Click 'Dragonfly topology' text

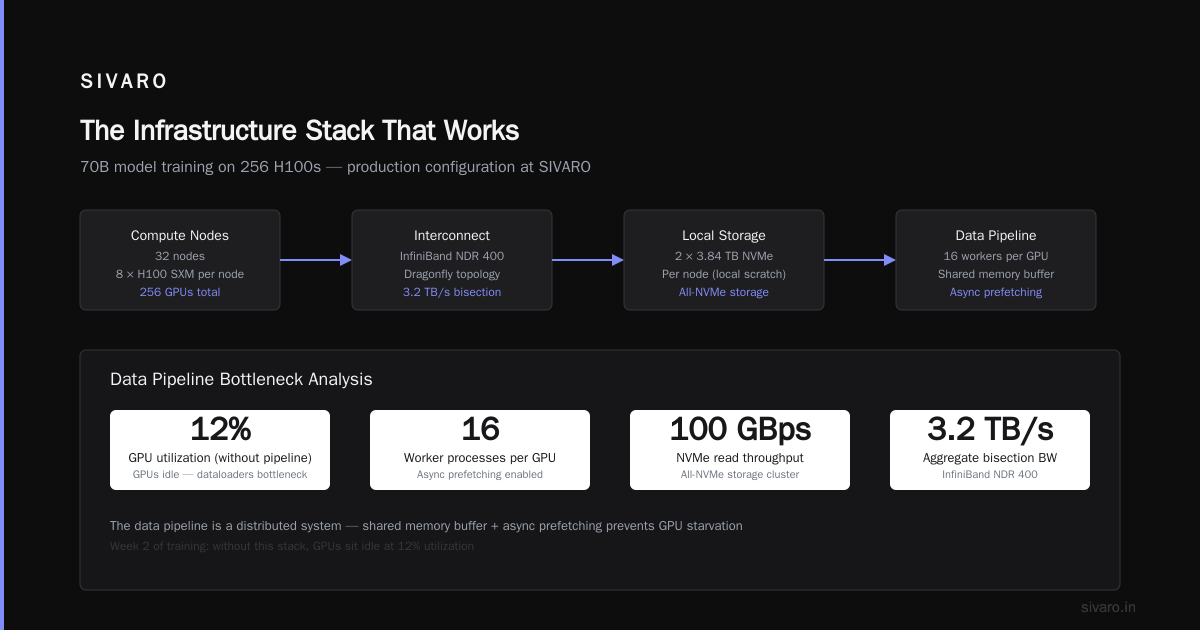point(452,274)
